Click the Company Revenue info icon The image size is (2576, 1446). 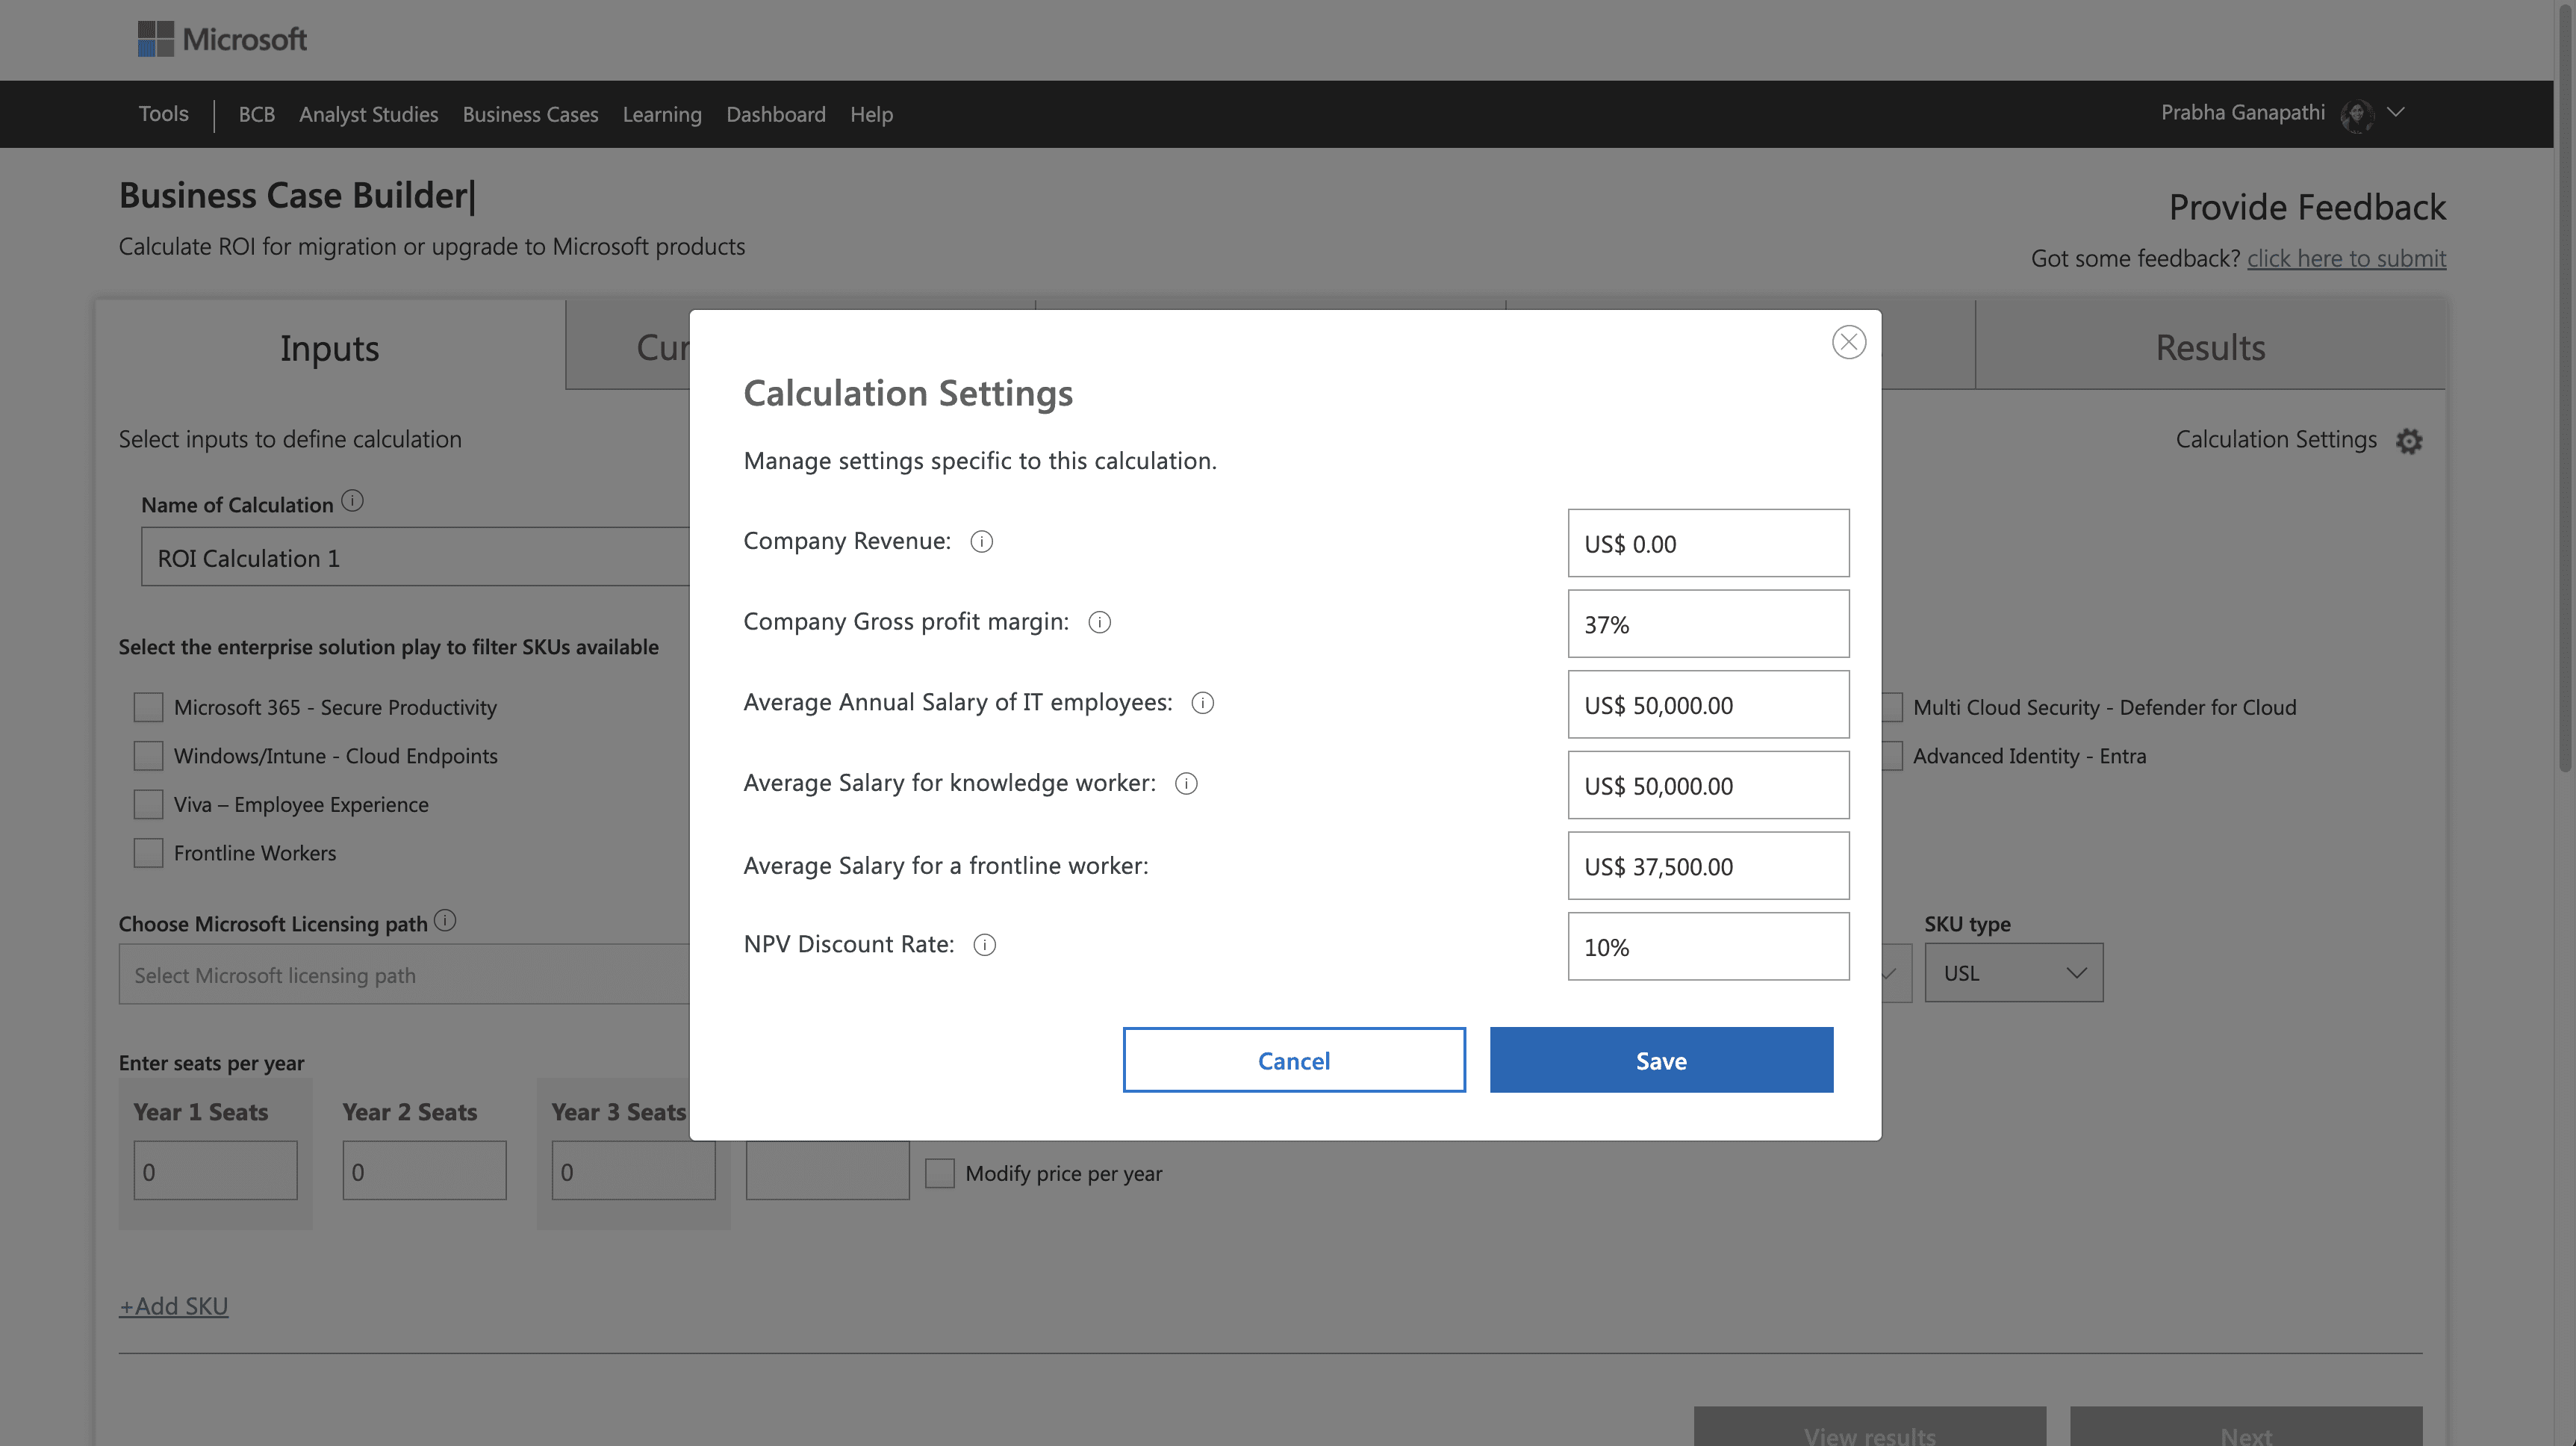click(981, 541)
